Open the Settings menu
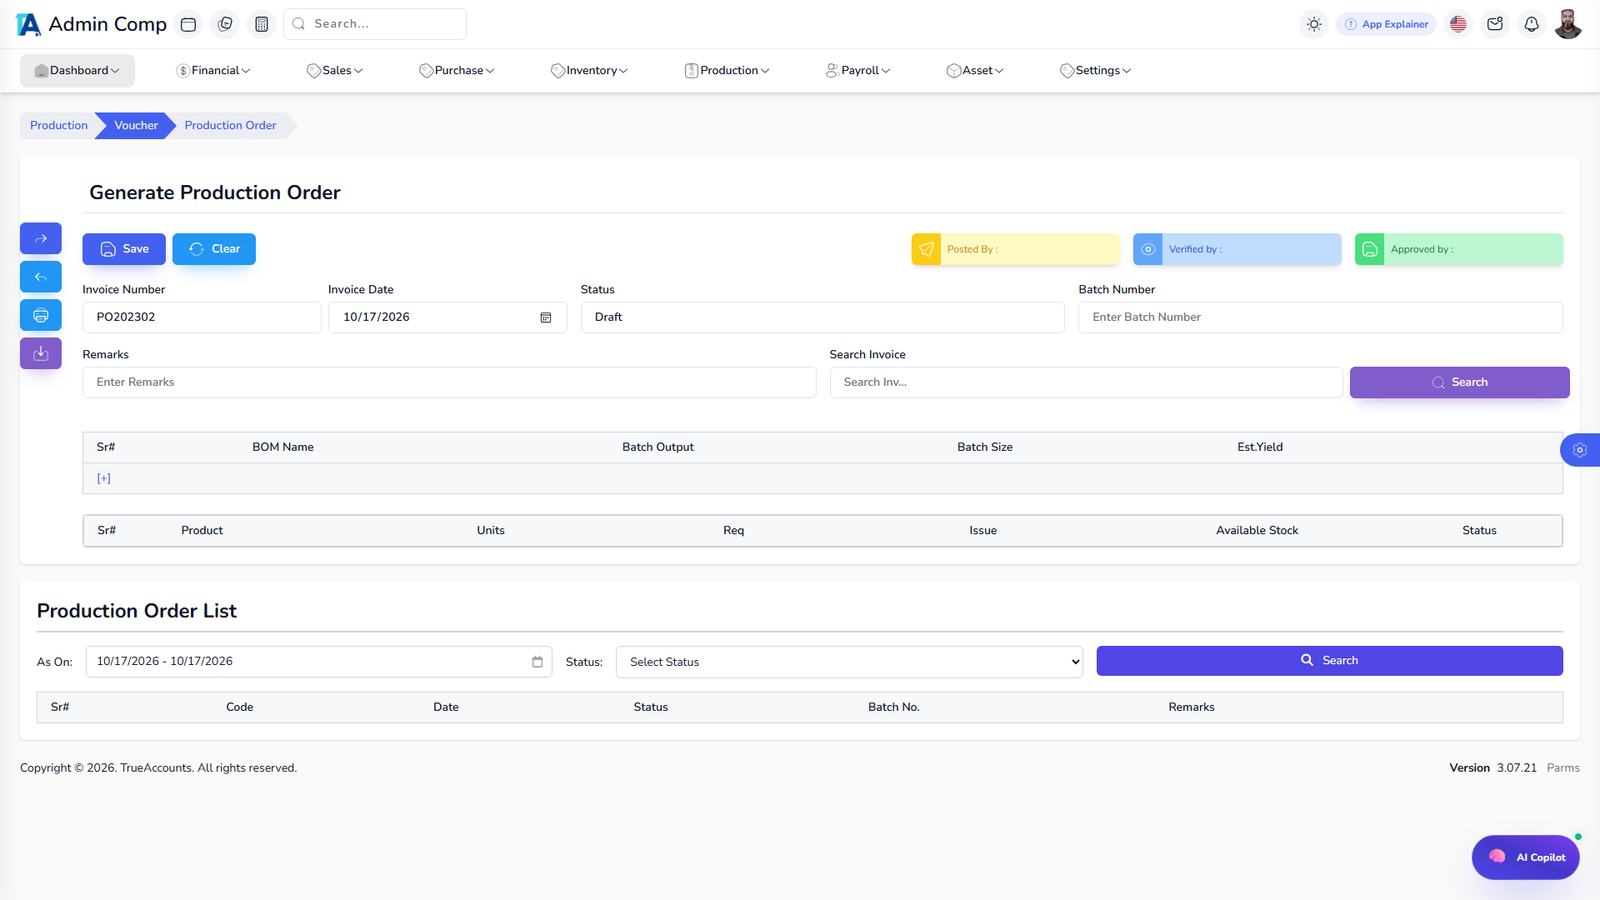 1096,71
